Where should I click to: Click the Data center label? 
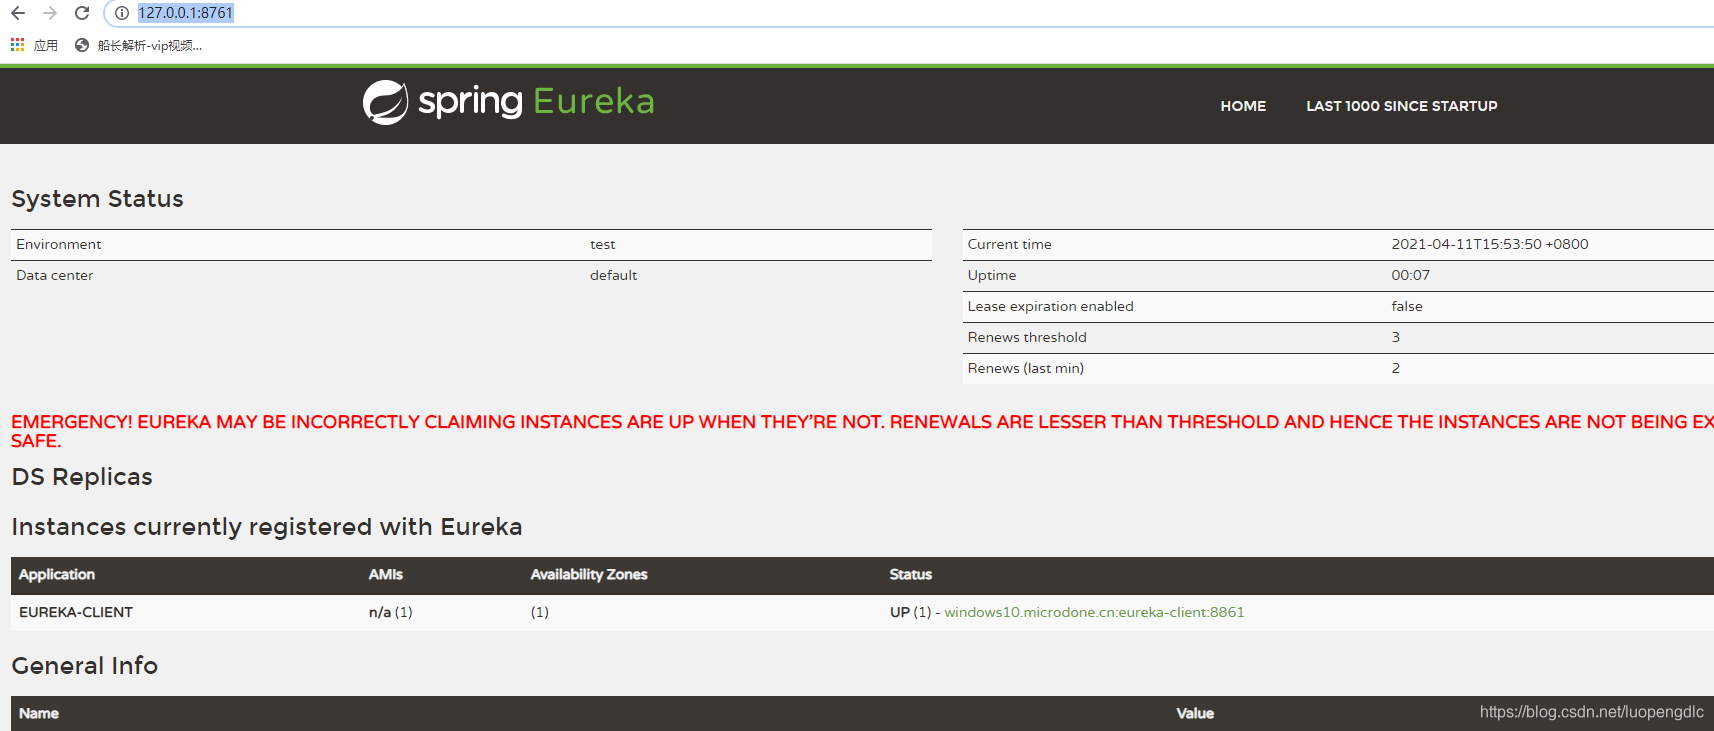55,275
